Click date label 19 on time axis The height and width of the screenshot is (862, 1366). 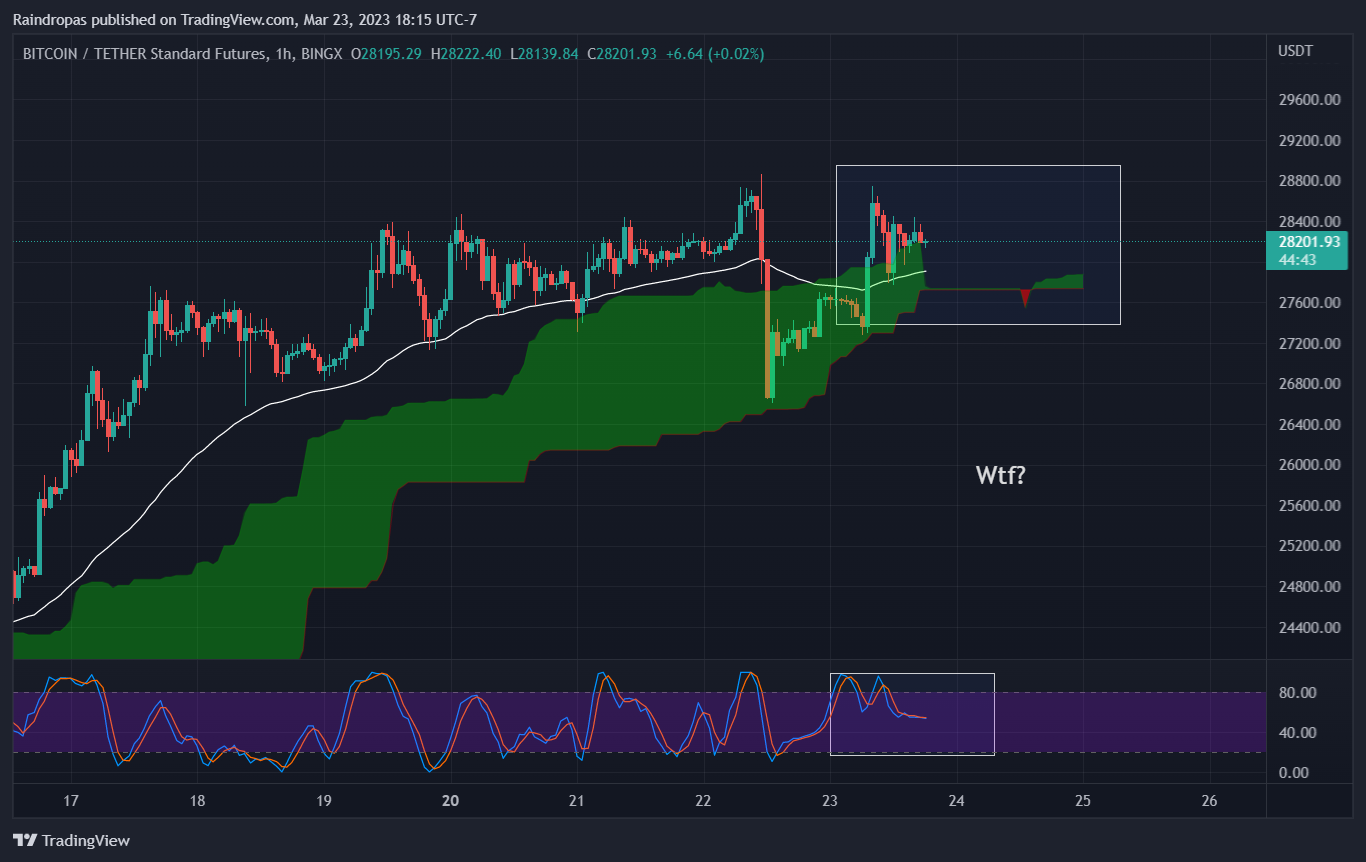(x=324, y=801)
